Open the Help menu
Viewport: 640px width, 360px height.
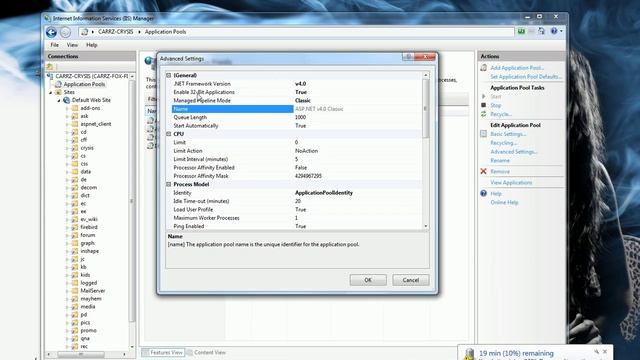91,45
